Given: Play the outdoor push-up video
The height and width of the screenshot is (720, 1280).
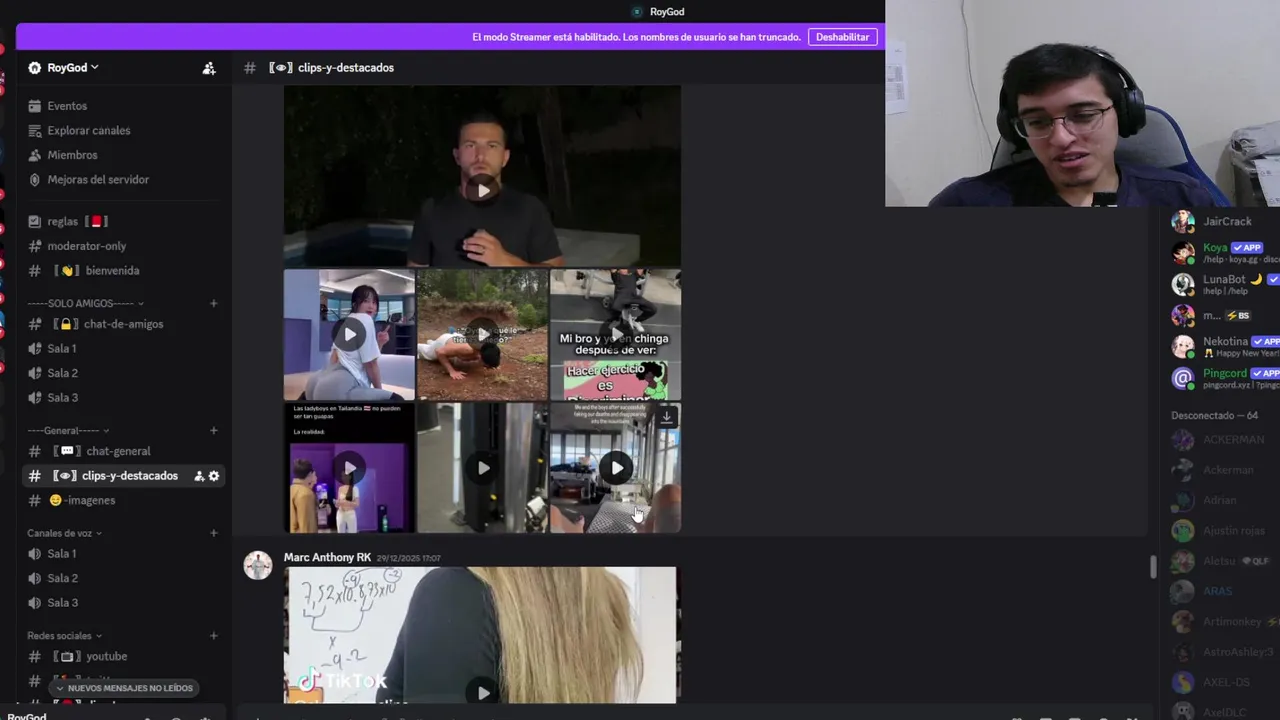Looking at the screenshot, I should pyautogui.click(x=483, y=335).
